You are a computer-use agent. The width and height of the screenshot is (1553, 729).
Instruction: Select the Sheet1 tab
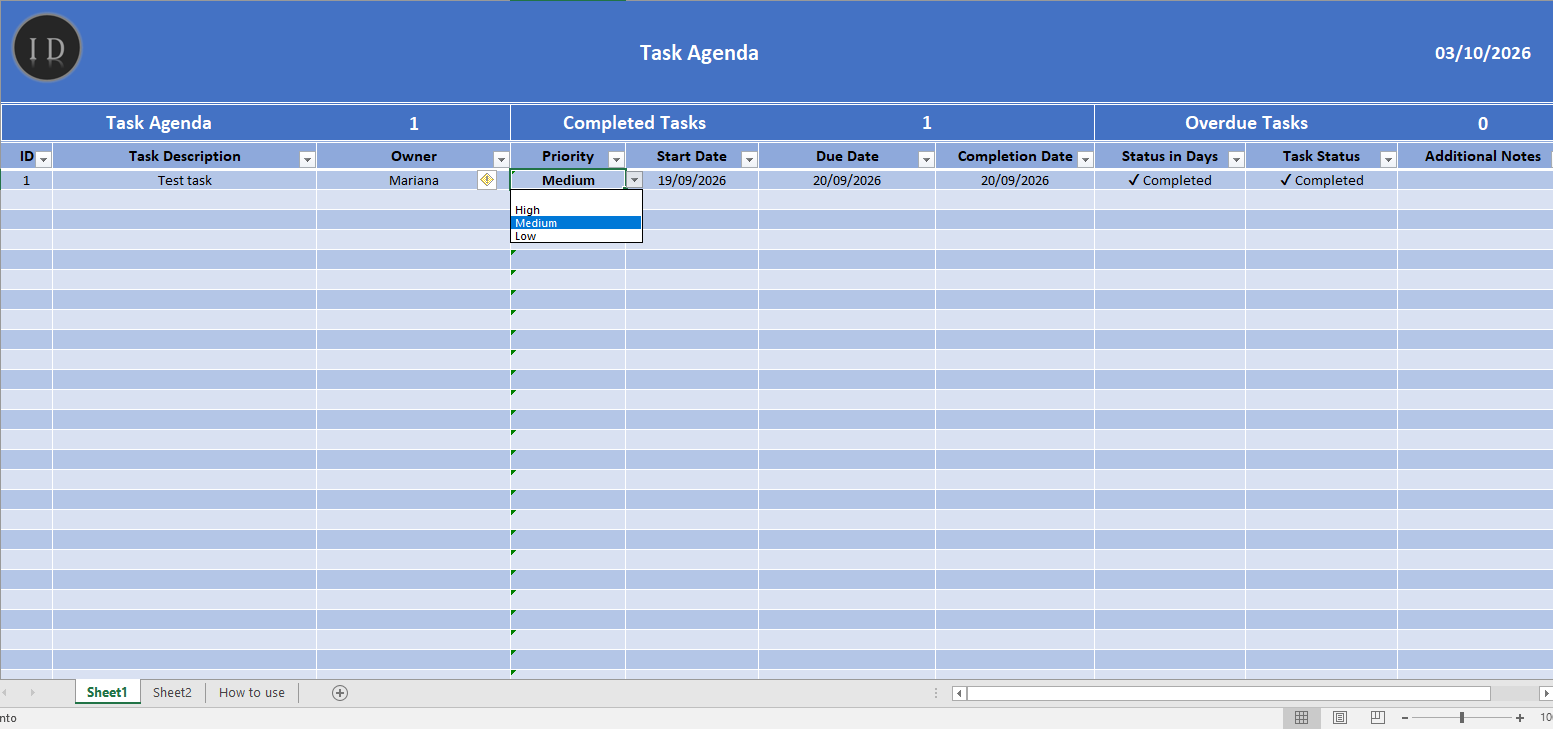tap(107, 693)
